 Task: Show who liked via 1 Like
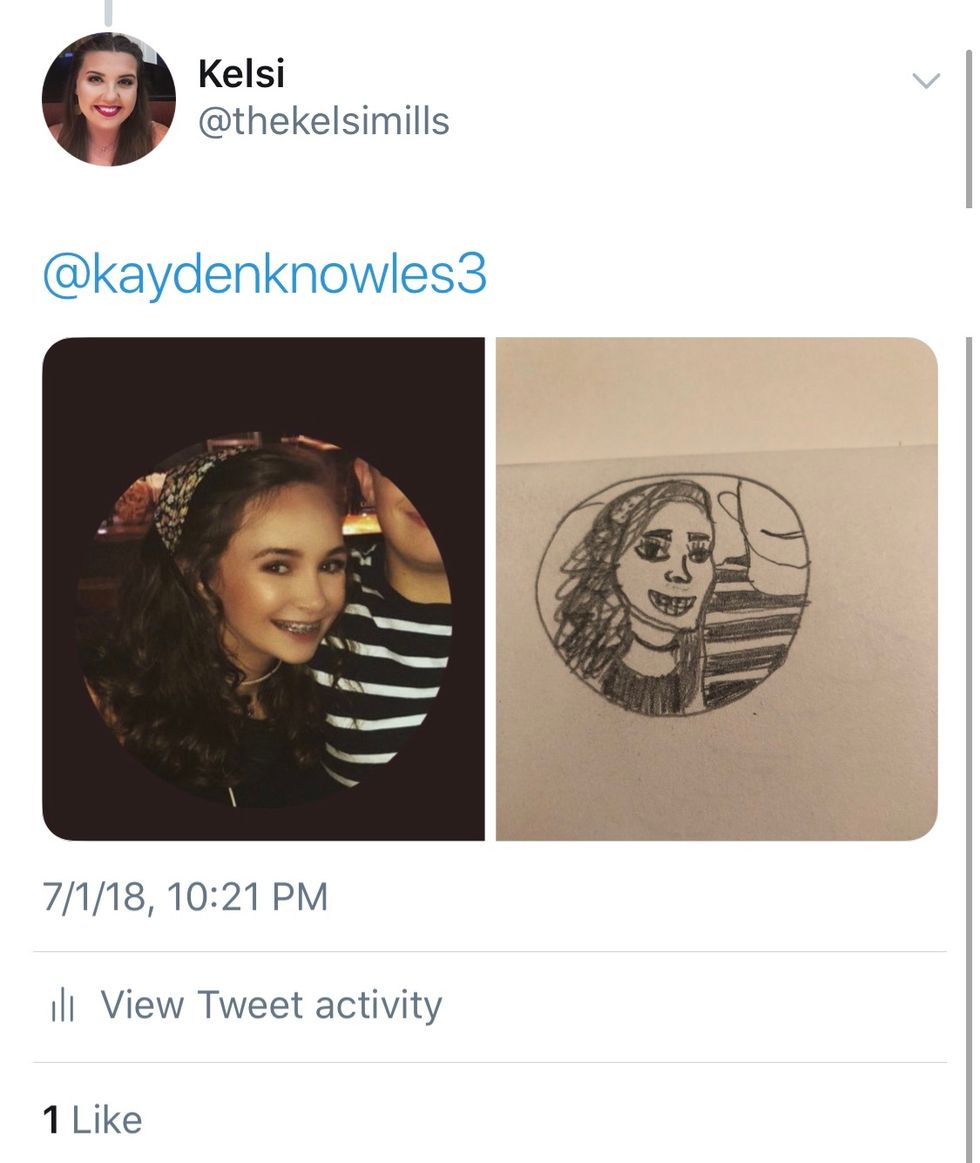point(92,1121)
